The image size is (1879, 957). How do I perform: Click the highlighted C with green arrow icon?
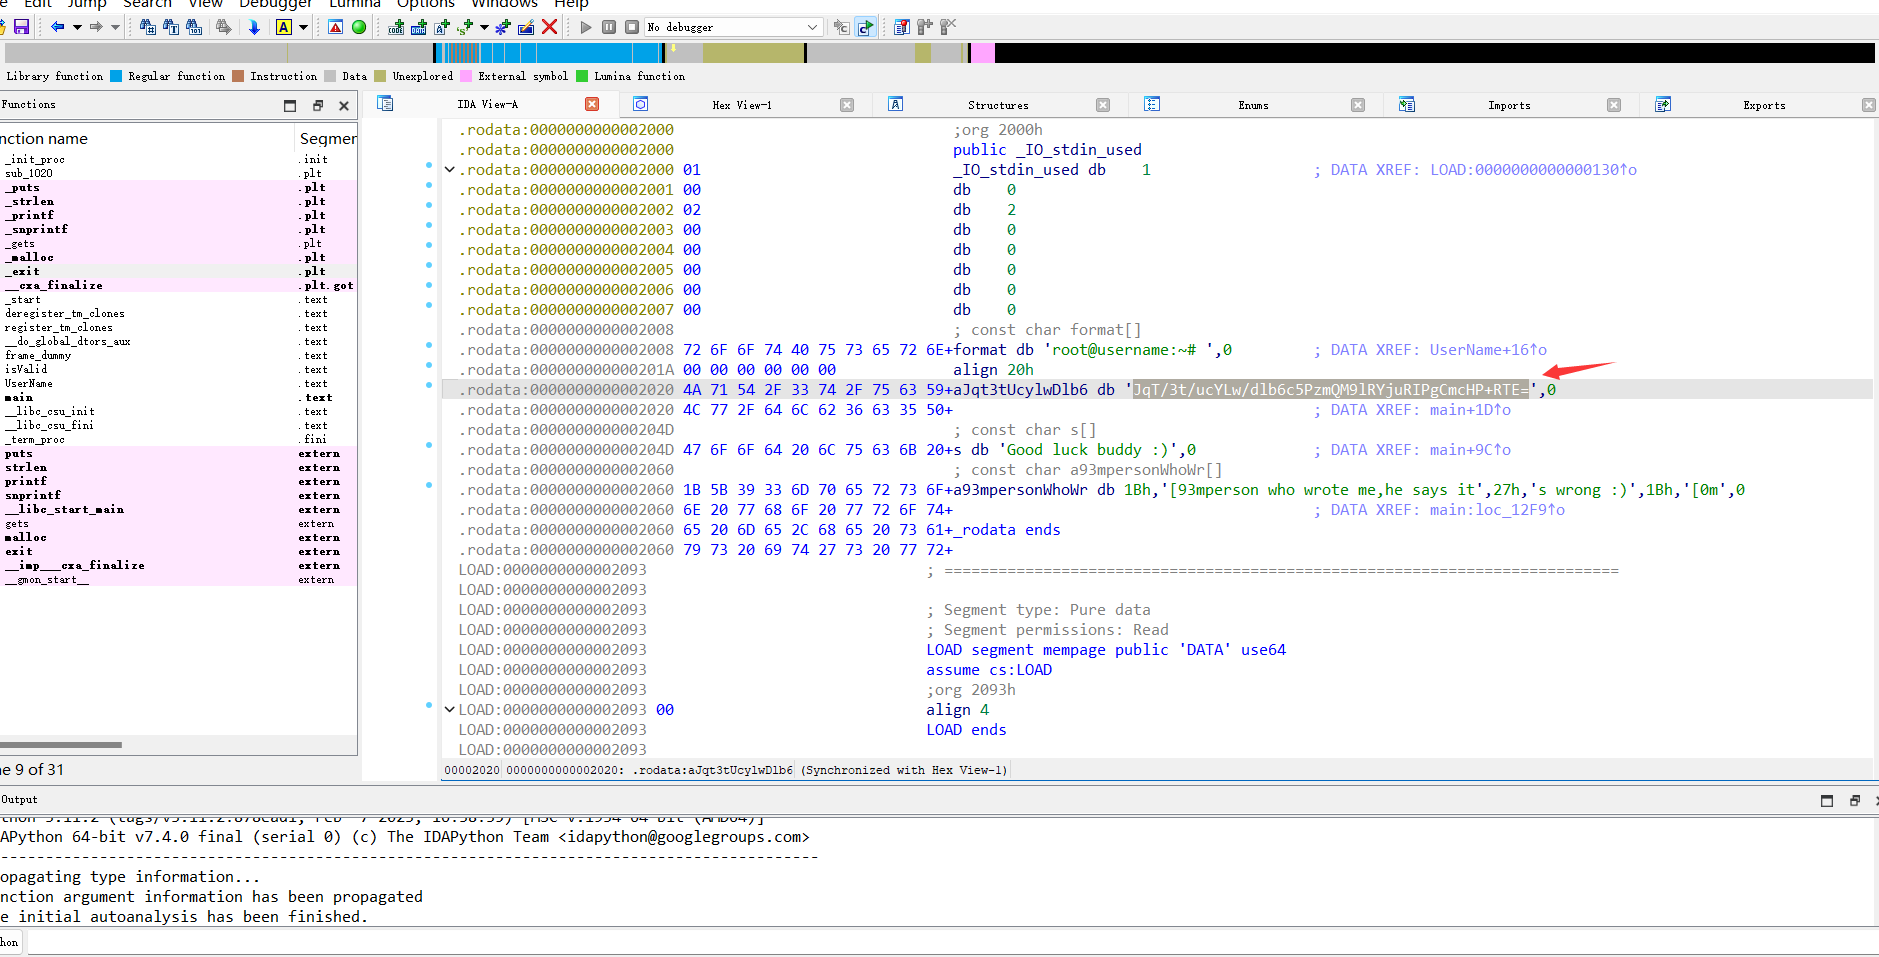click(x=866, y=27)
